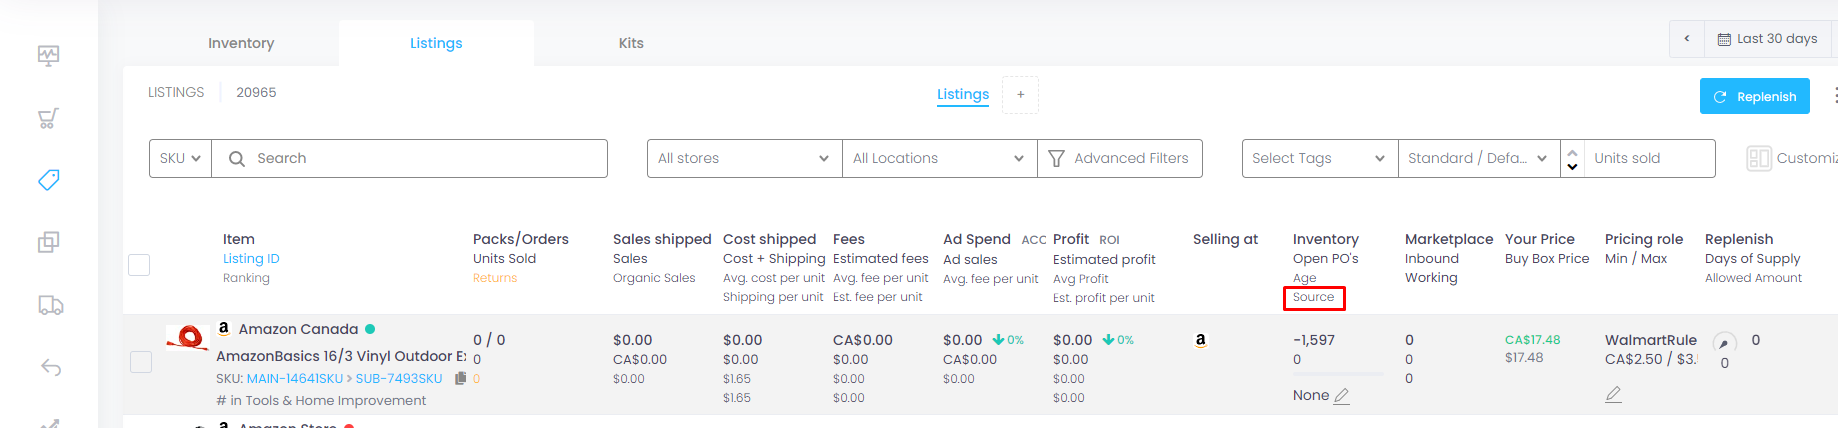Open Advanced Filters

(x=1120, y=158)
